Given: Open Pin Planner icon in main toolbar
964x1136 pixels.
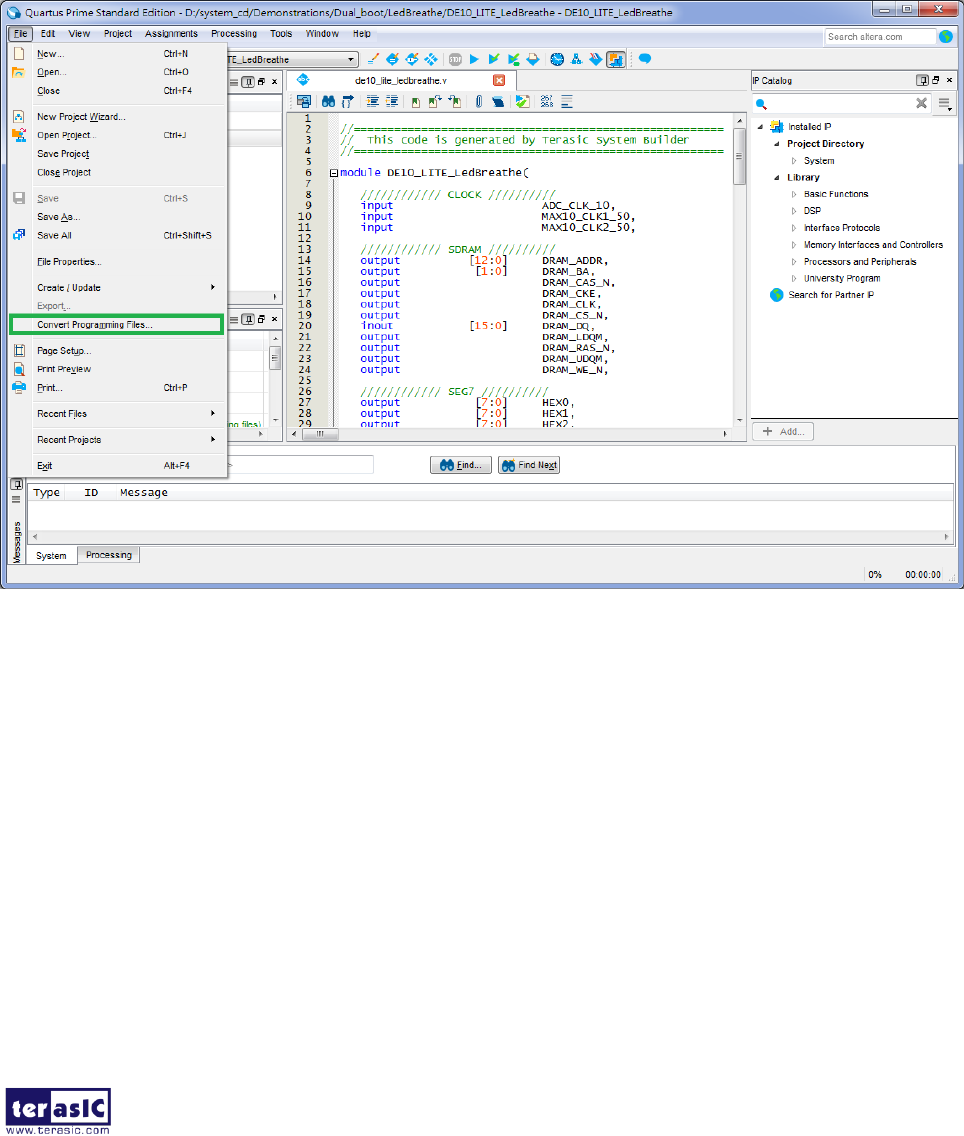Looking at the screenshot, I should [411, 59].
